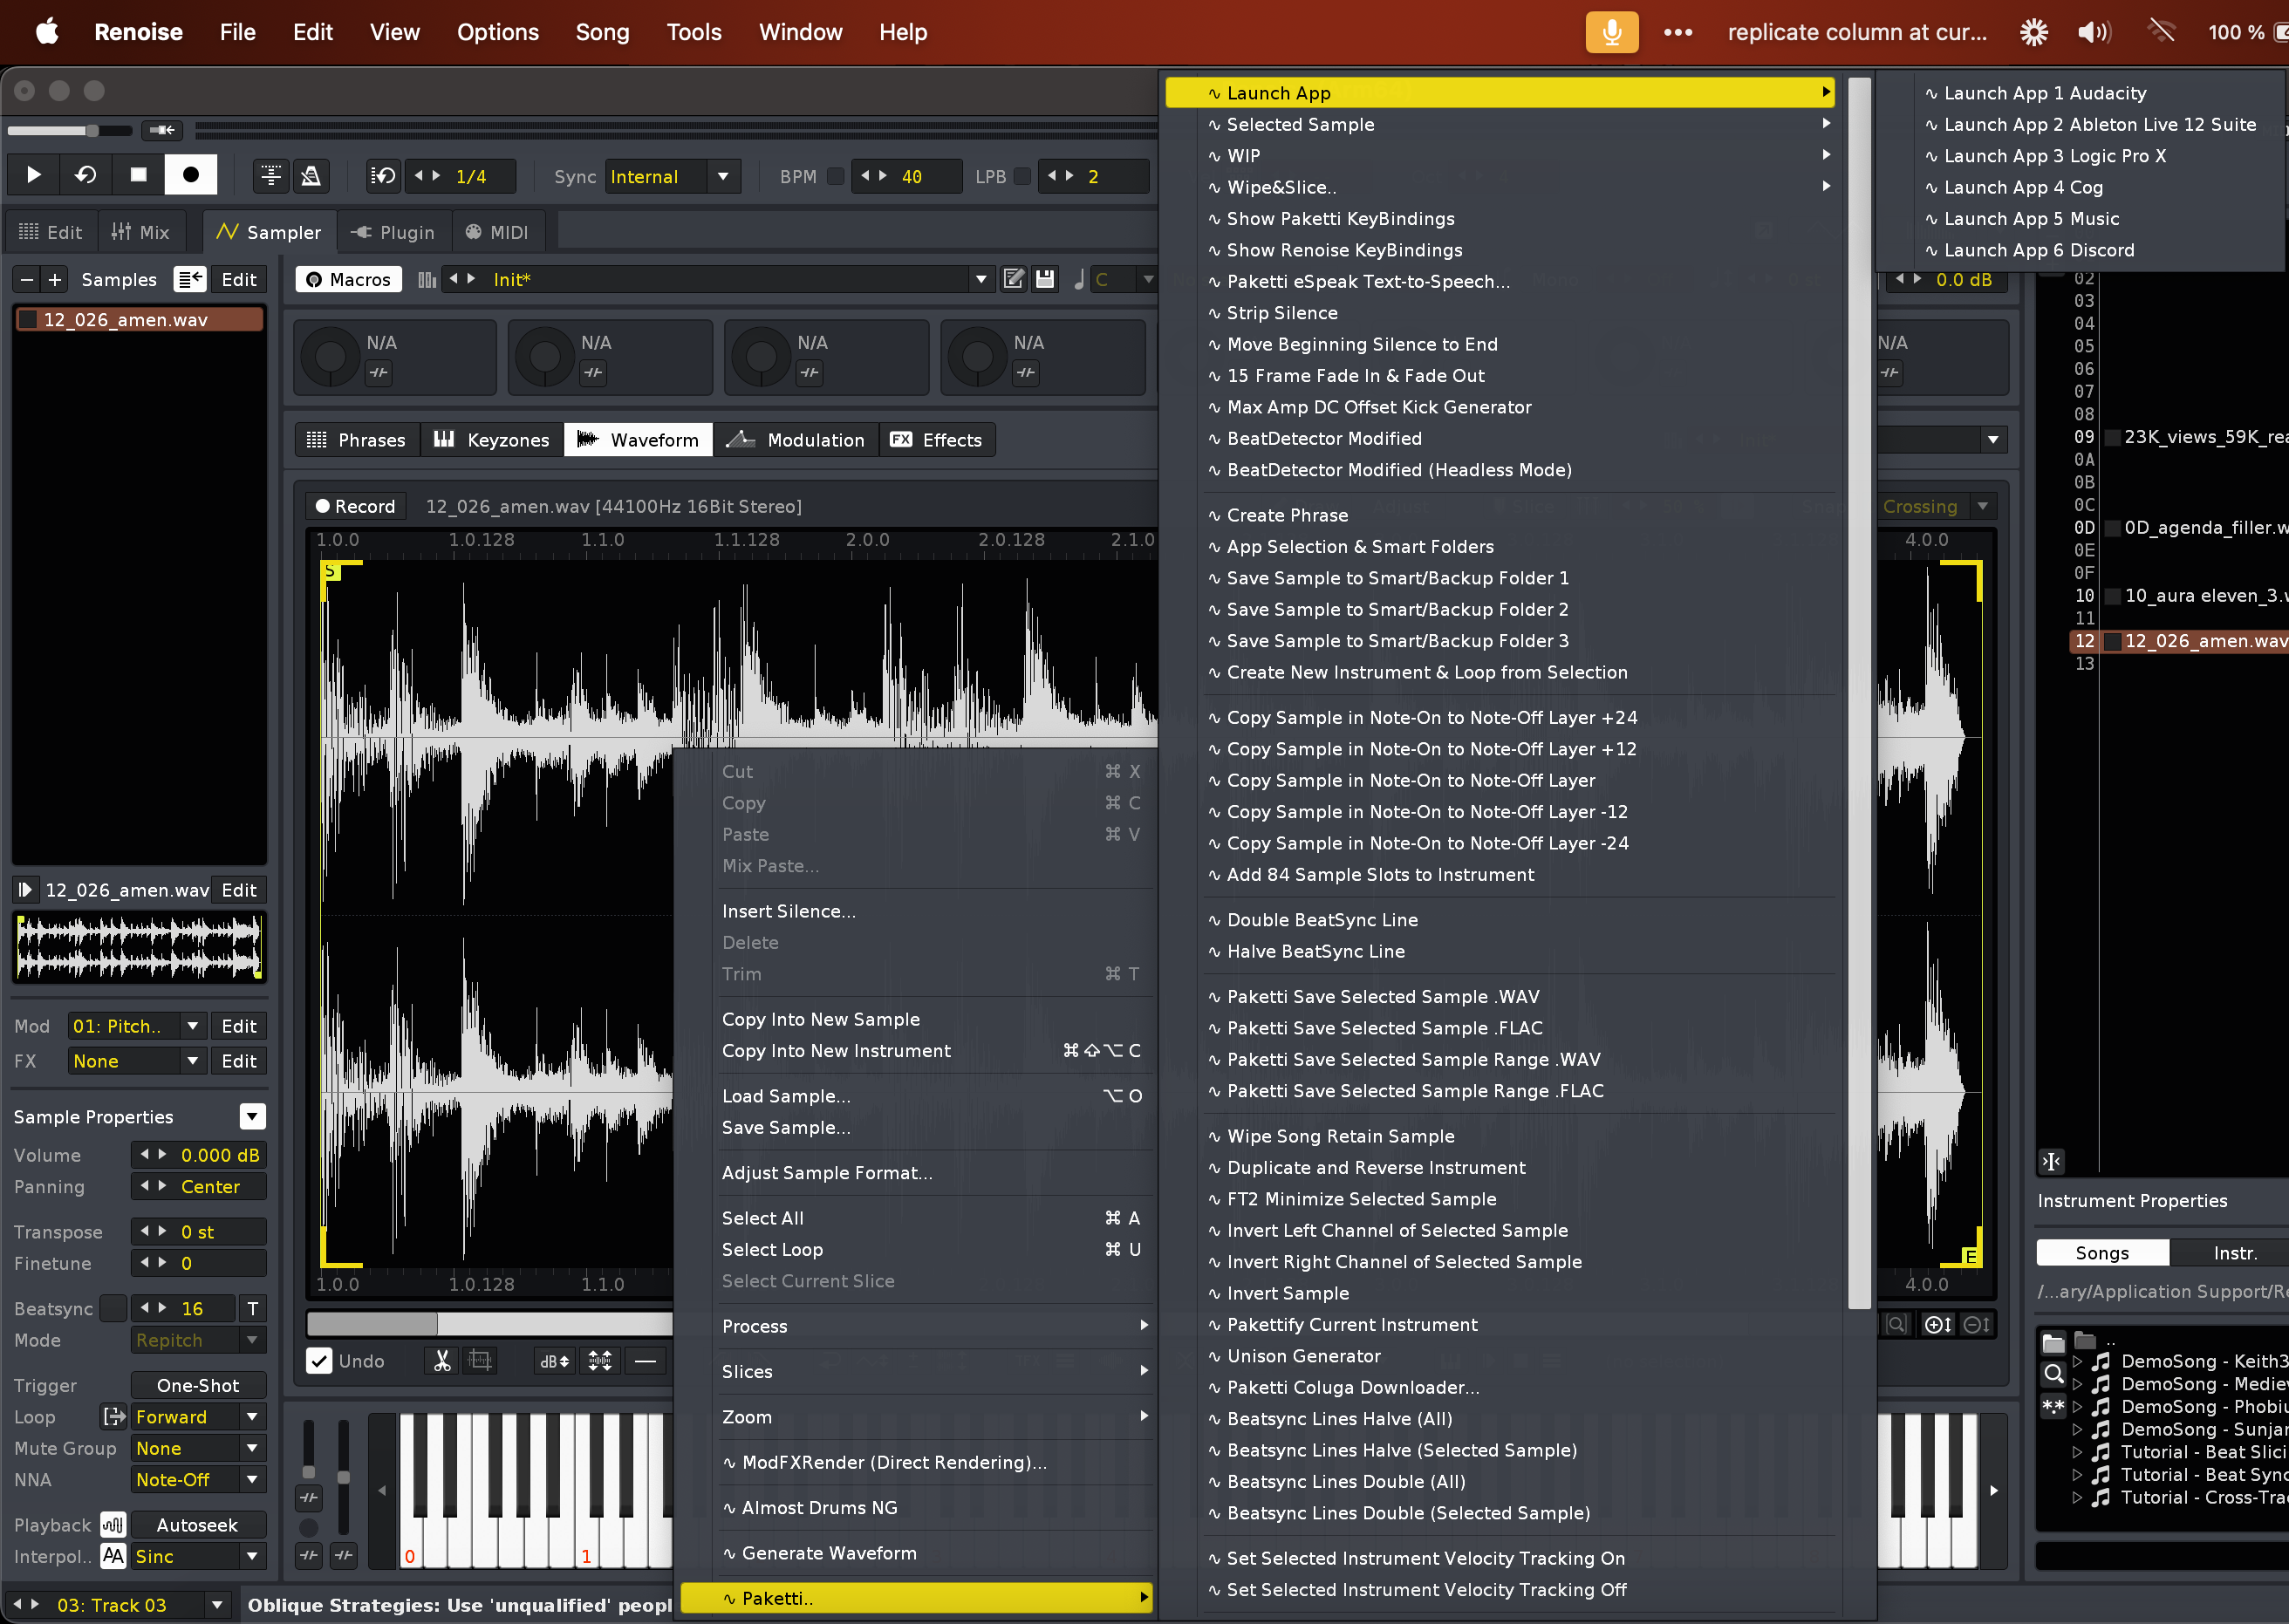Switch to the Keyzones tab
The image size is (2289, 1624).
point(492,440)
